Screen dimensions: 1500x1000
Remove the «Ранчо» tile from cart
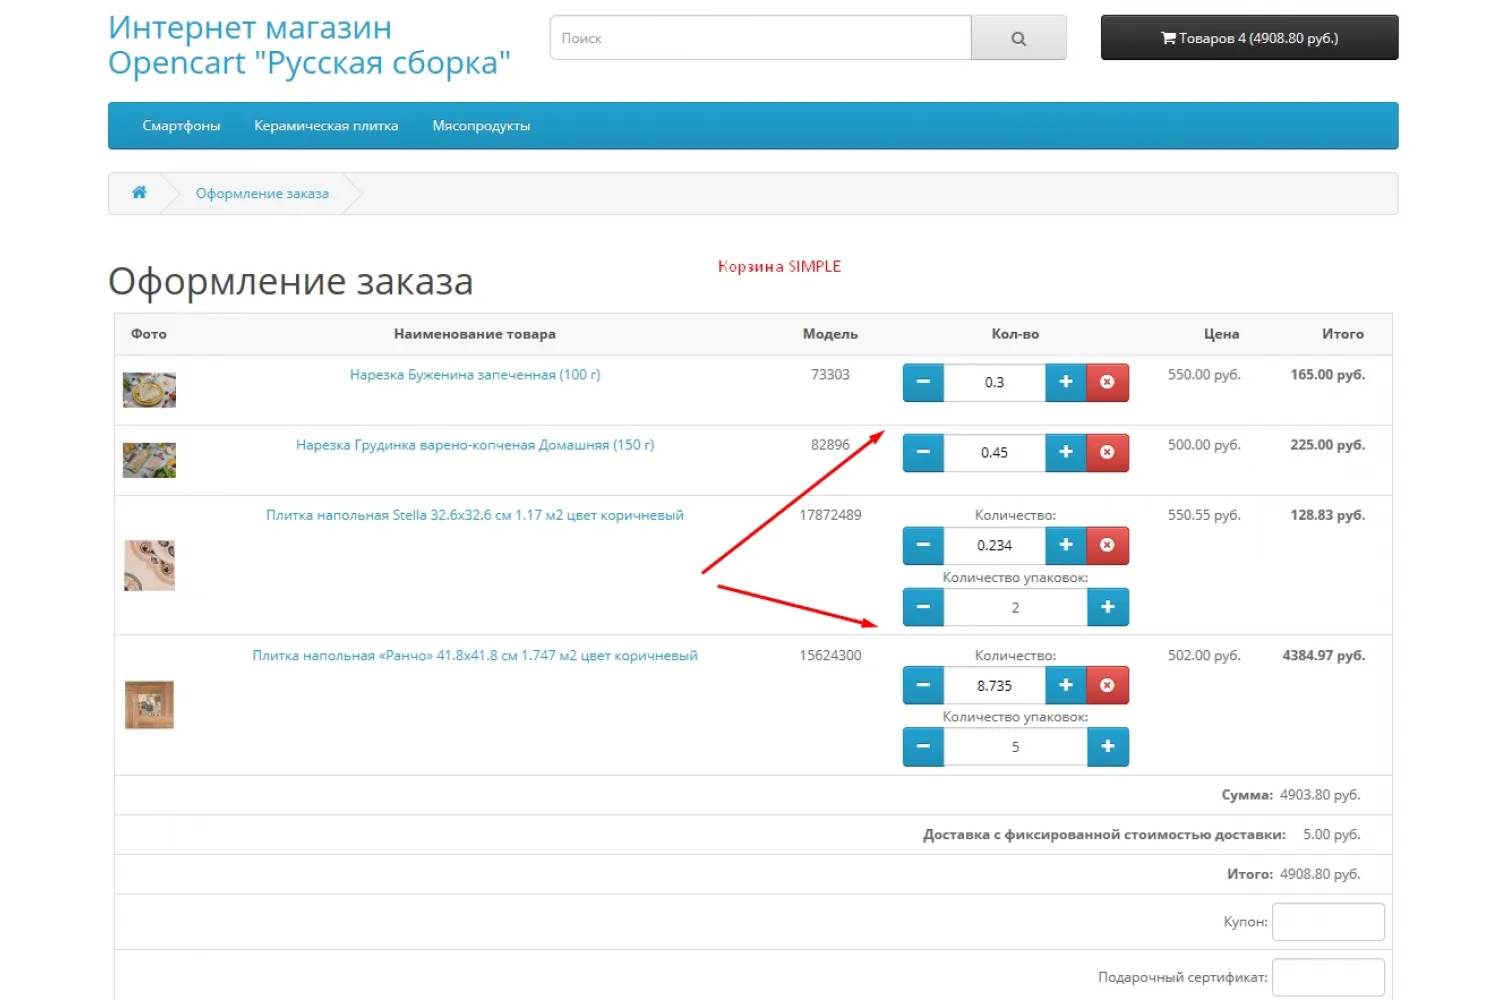[1107, 685]
